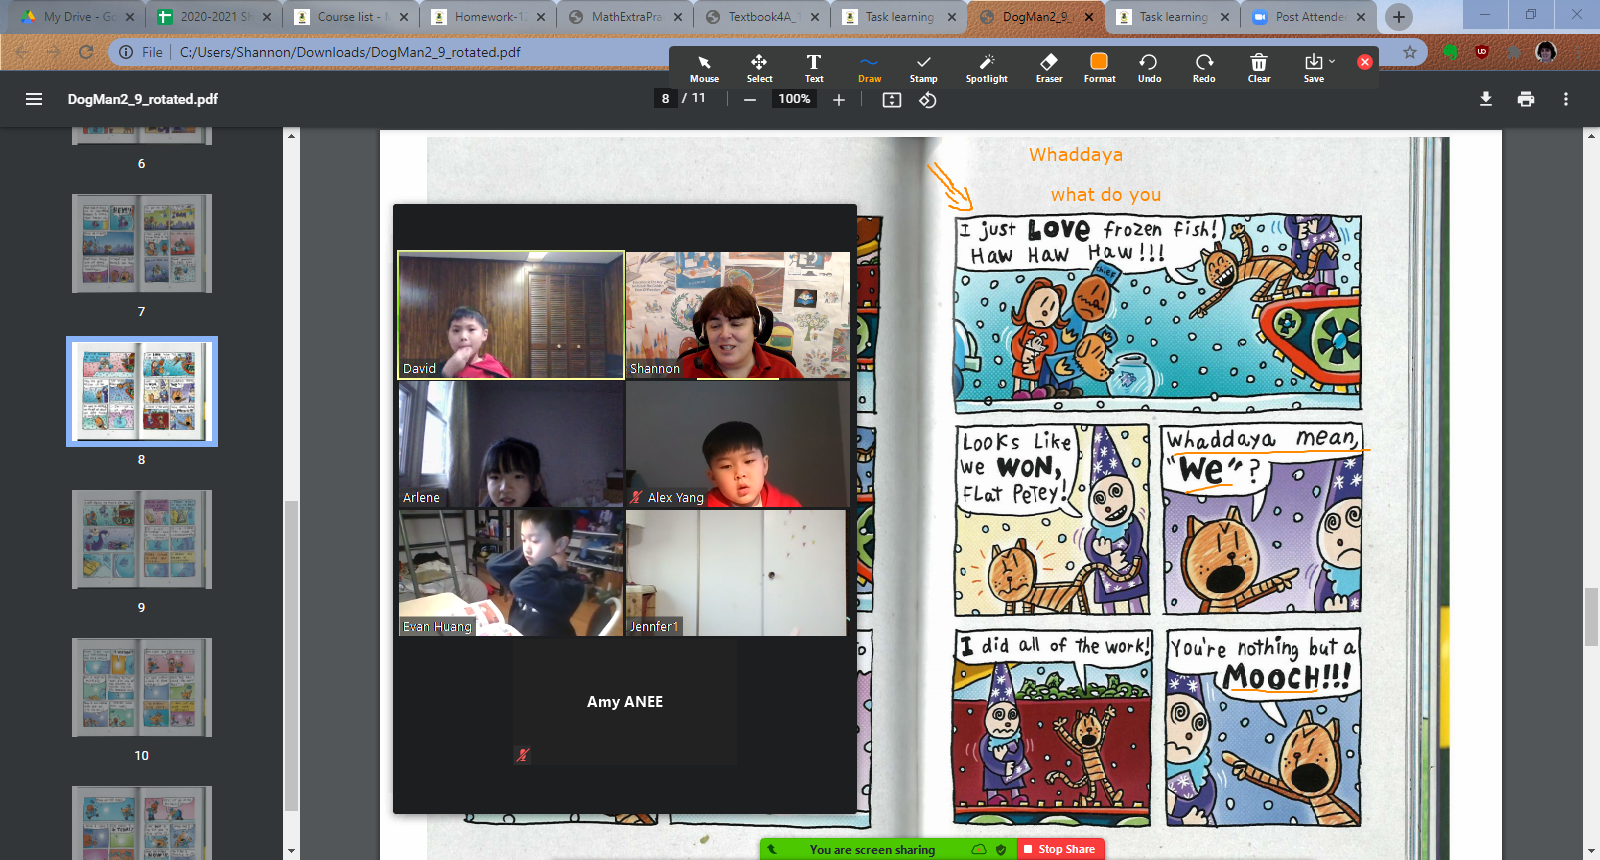Click the File site info chip
This screenshot has height=860, width=1600.
tap(141, 52)
